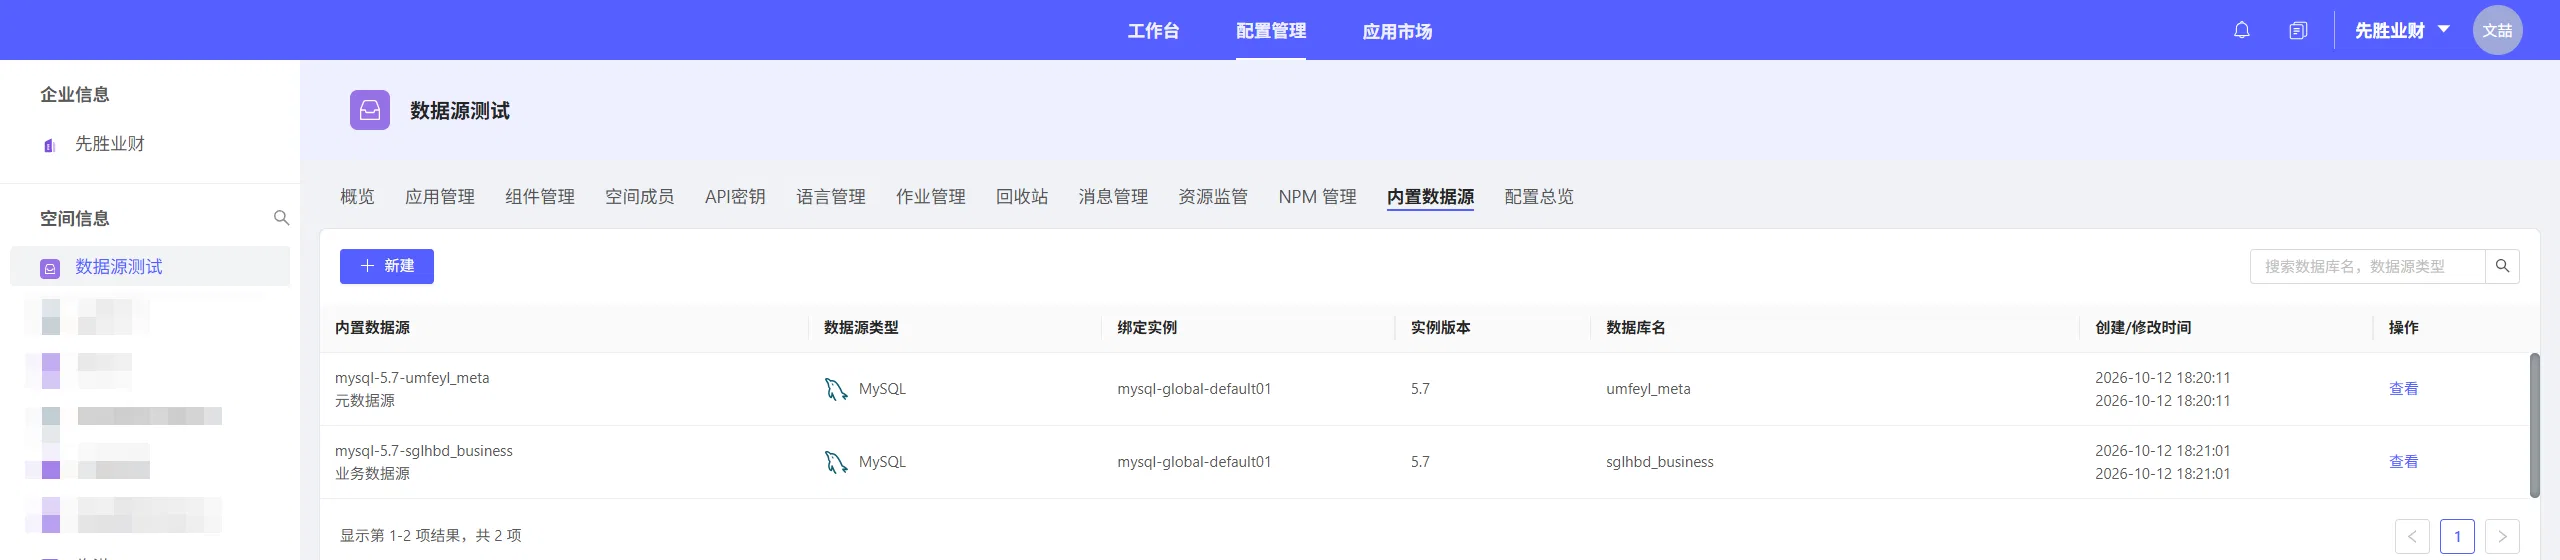The height and width of the screenshot is (560, 2560).
Task: Switch to 工作台 top menu
Action: coord(1153,31)
